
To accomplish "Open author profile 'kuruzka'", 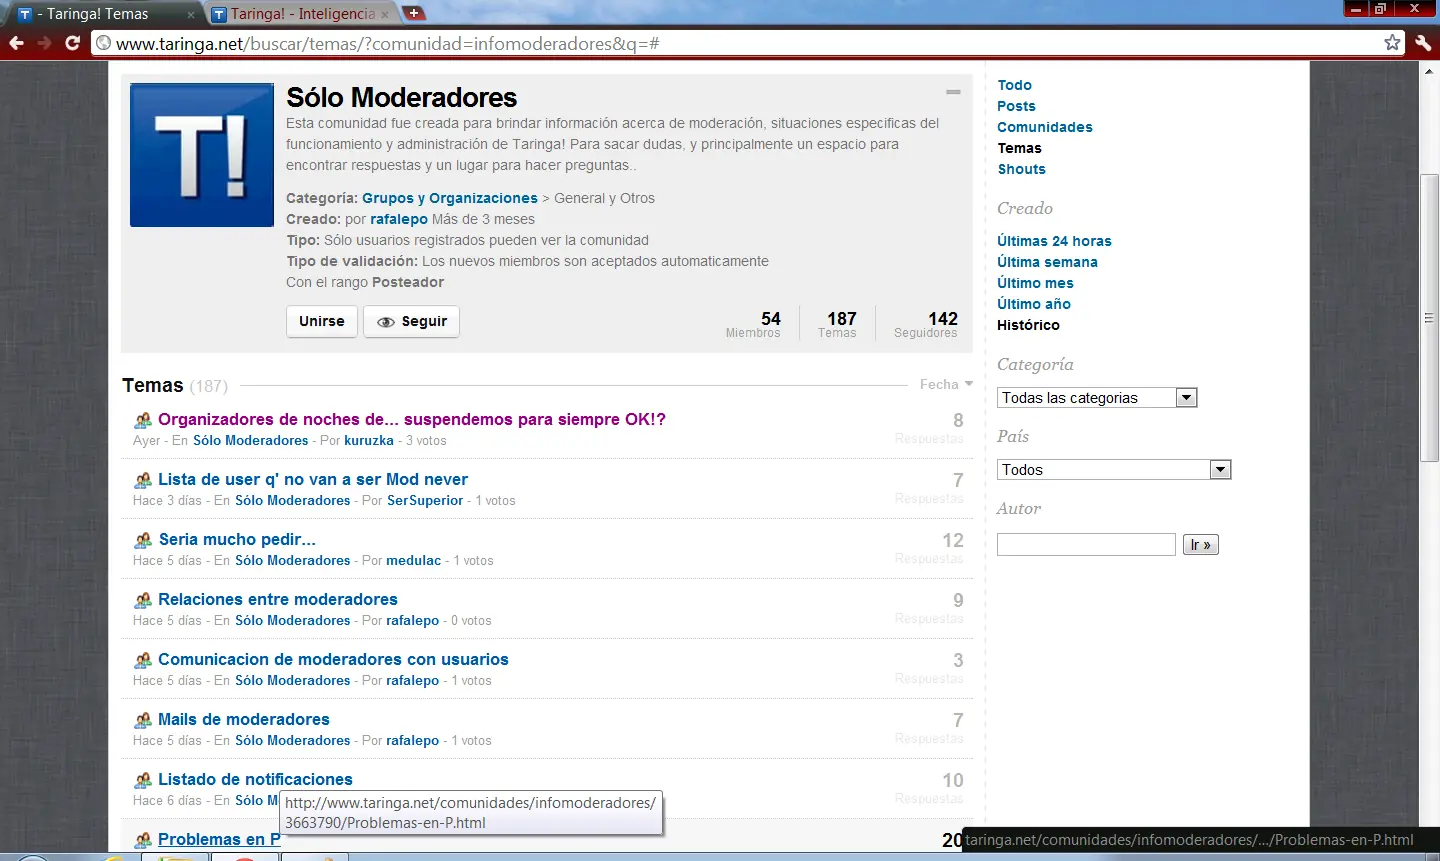I will [x=369, y=440].
